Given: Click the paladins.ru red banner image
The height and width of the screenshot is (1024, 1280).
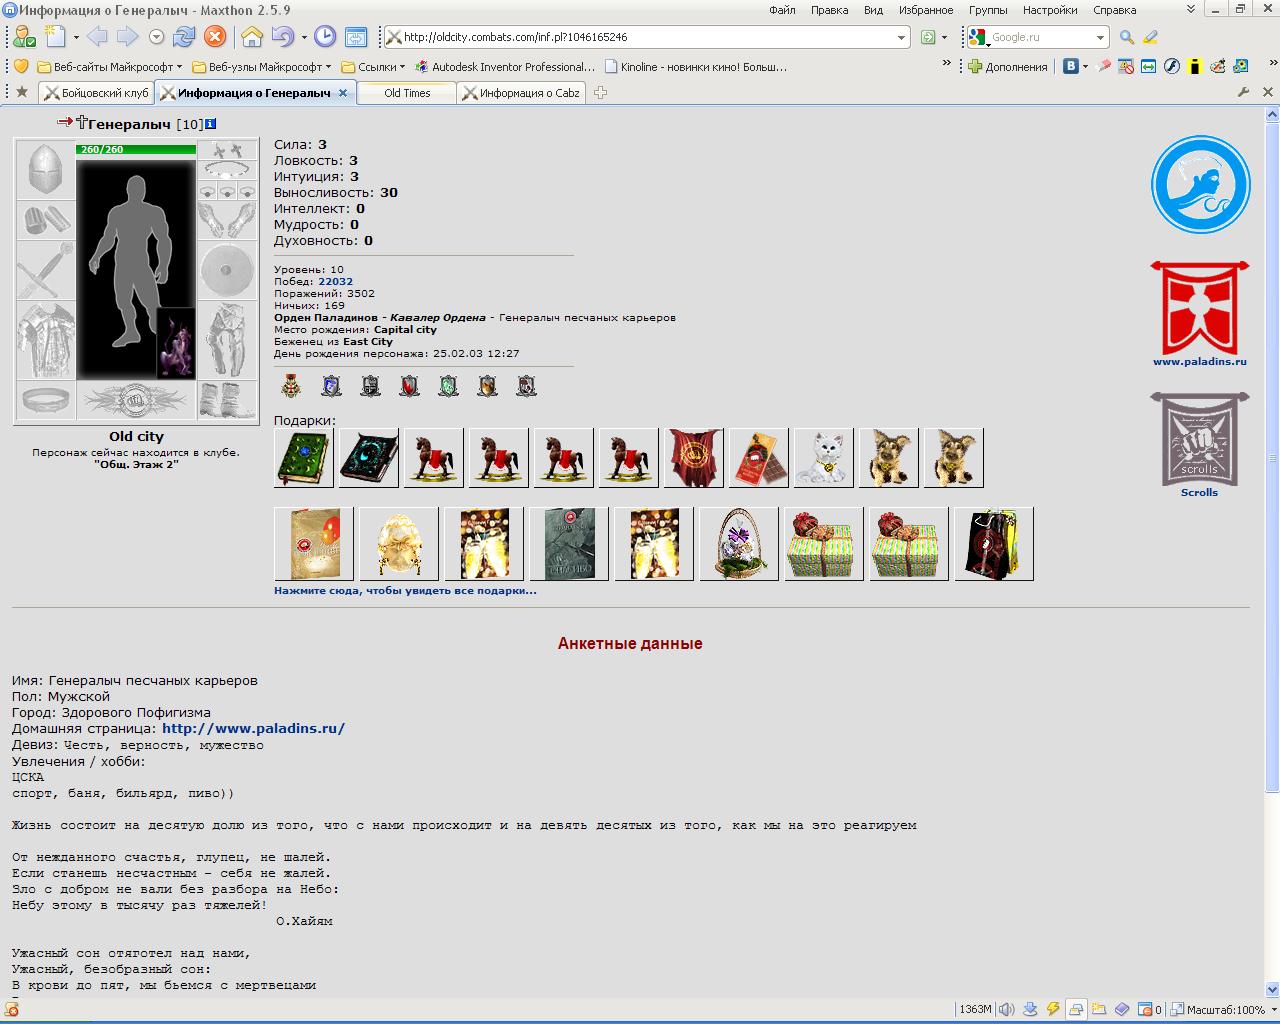Looking at the screenshot, I should 1199,308.
